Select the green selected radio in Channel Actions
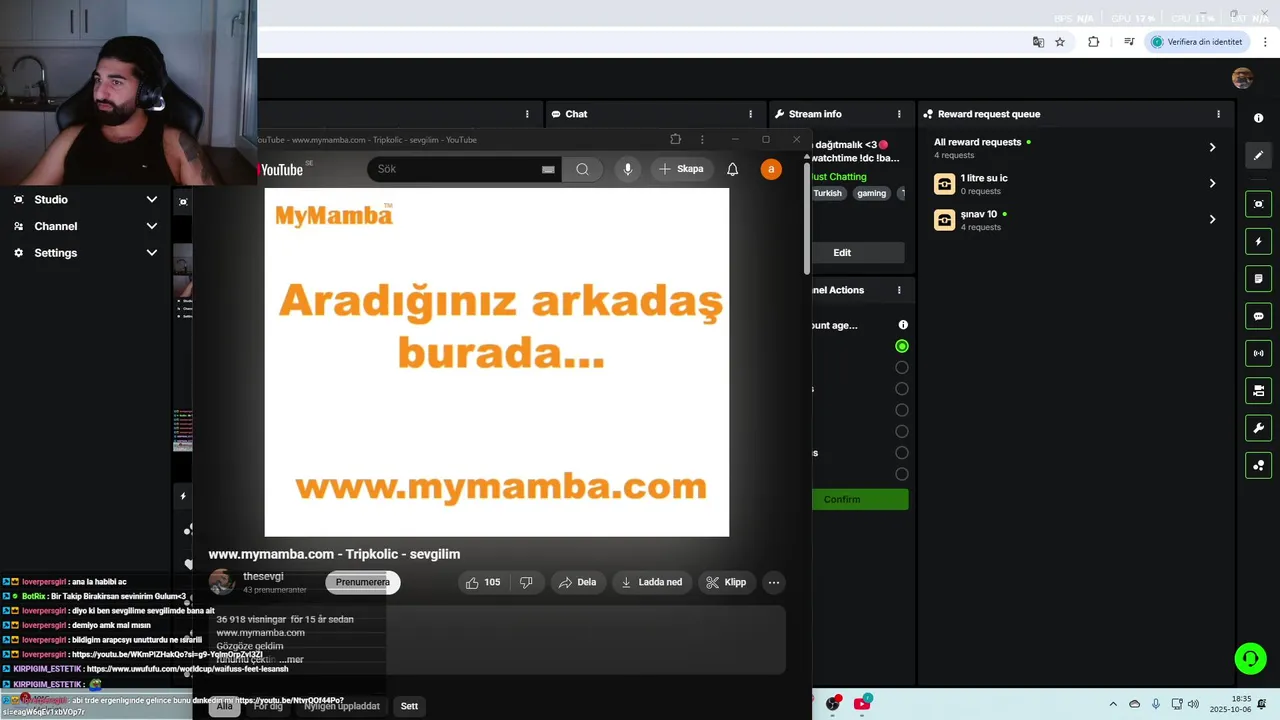1280x720 pixels. [x=902, y=346]
